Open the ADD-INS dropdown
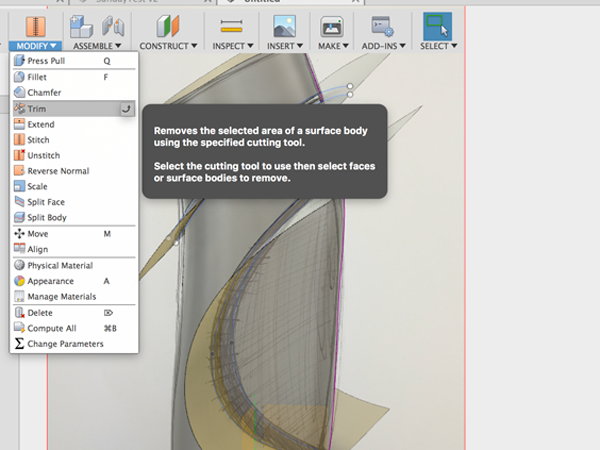The image size is (600, 450). [x=383, y=46]
